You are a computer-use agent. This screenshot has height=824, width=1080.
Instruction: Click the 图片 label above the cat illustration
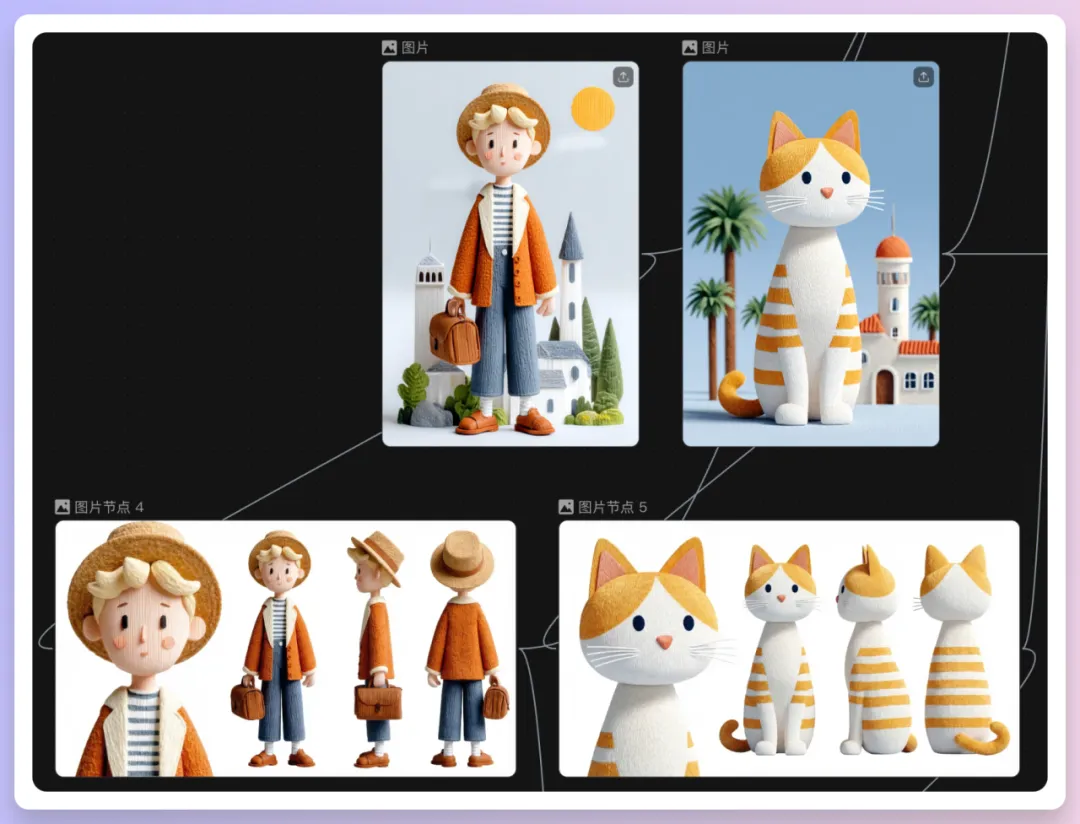click(715, 47)
